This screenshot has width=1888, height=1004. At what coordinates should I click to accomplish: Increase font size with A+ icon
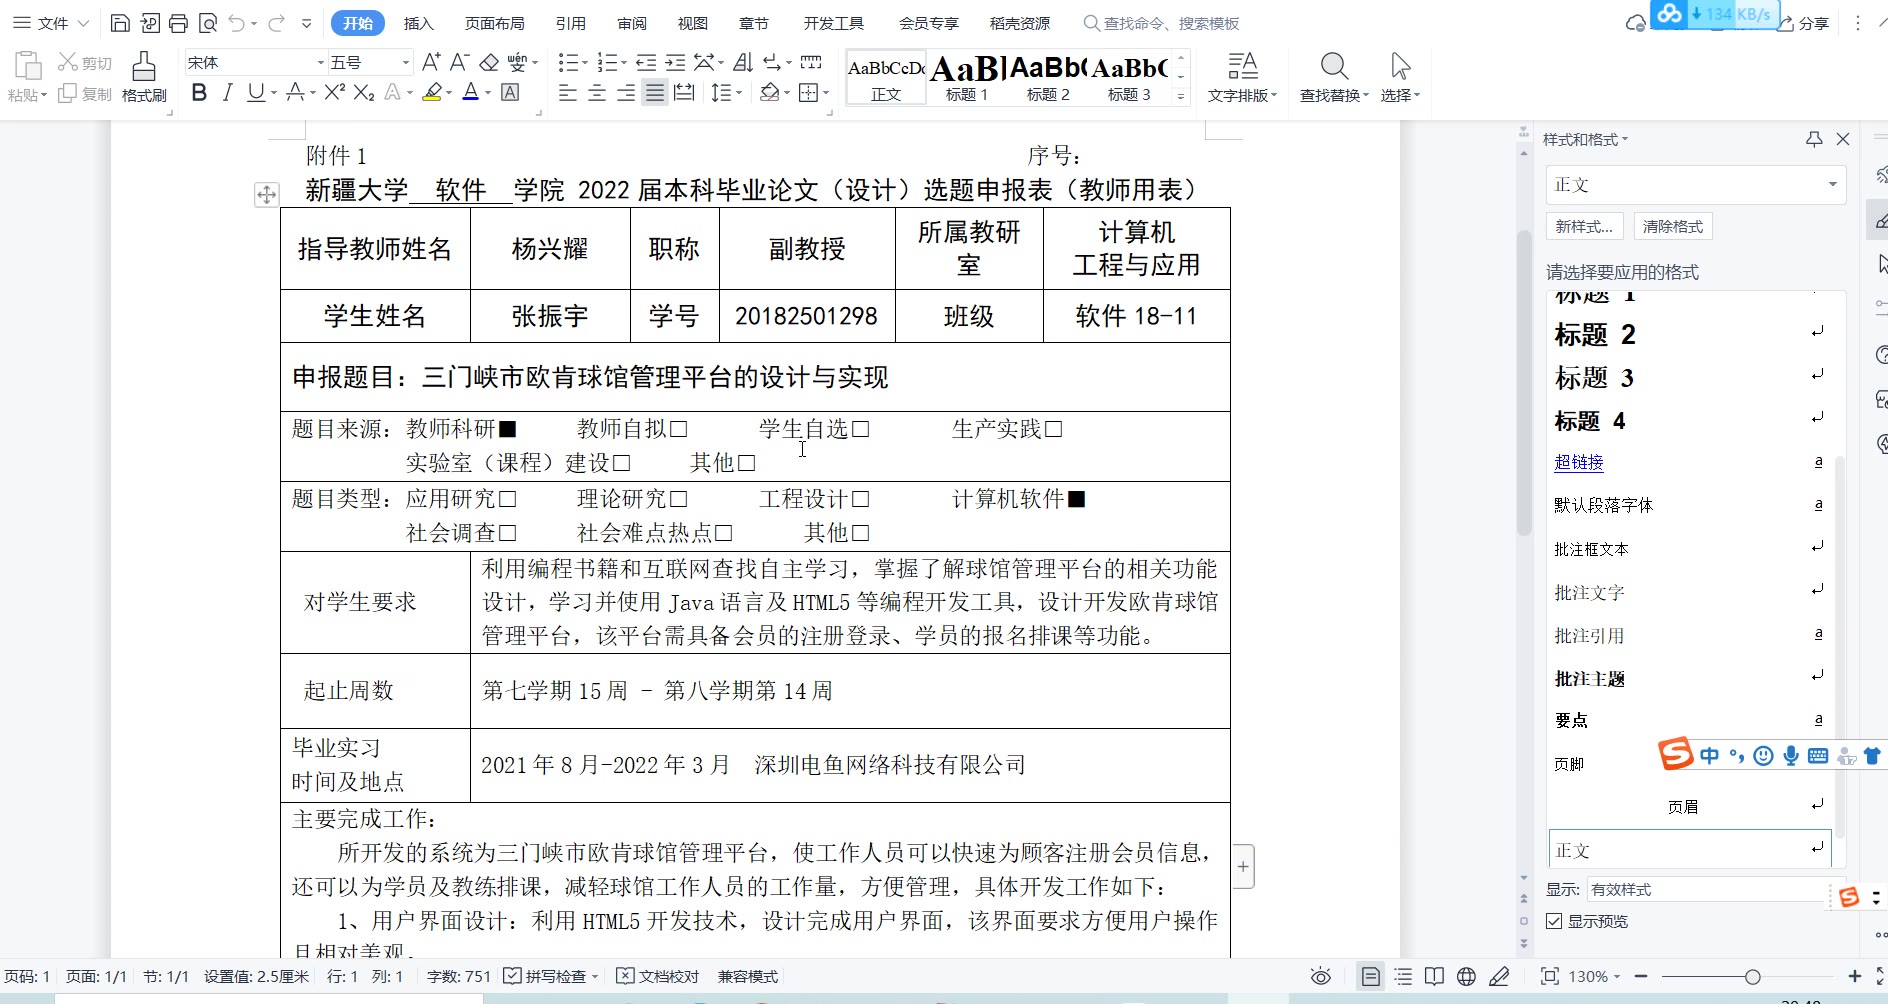(x=431, y=62)
